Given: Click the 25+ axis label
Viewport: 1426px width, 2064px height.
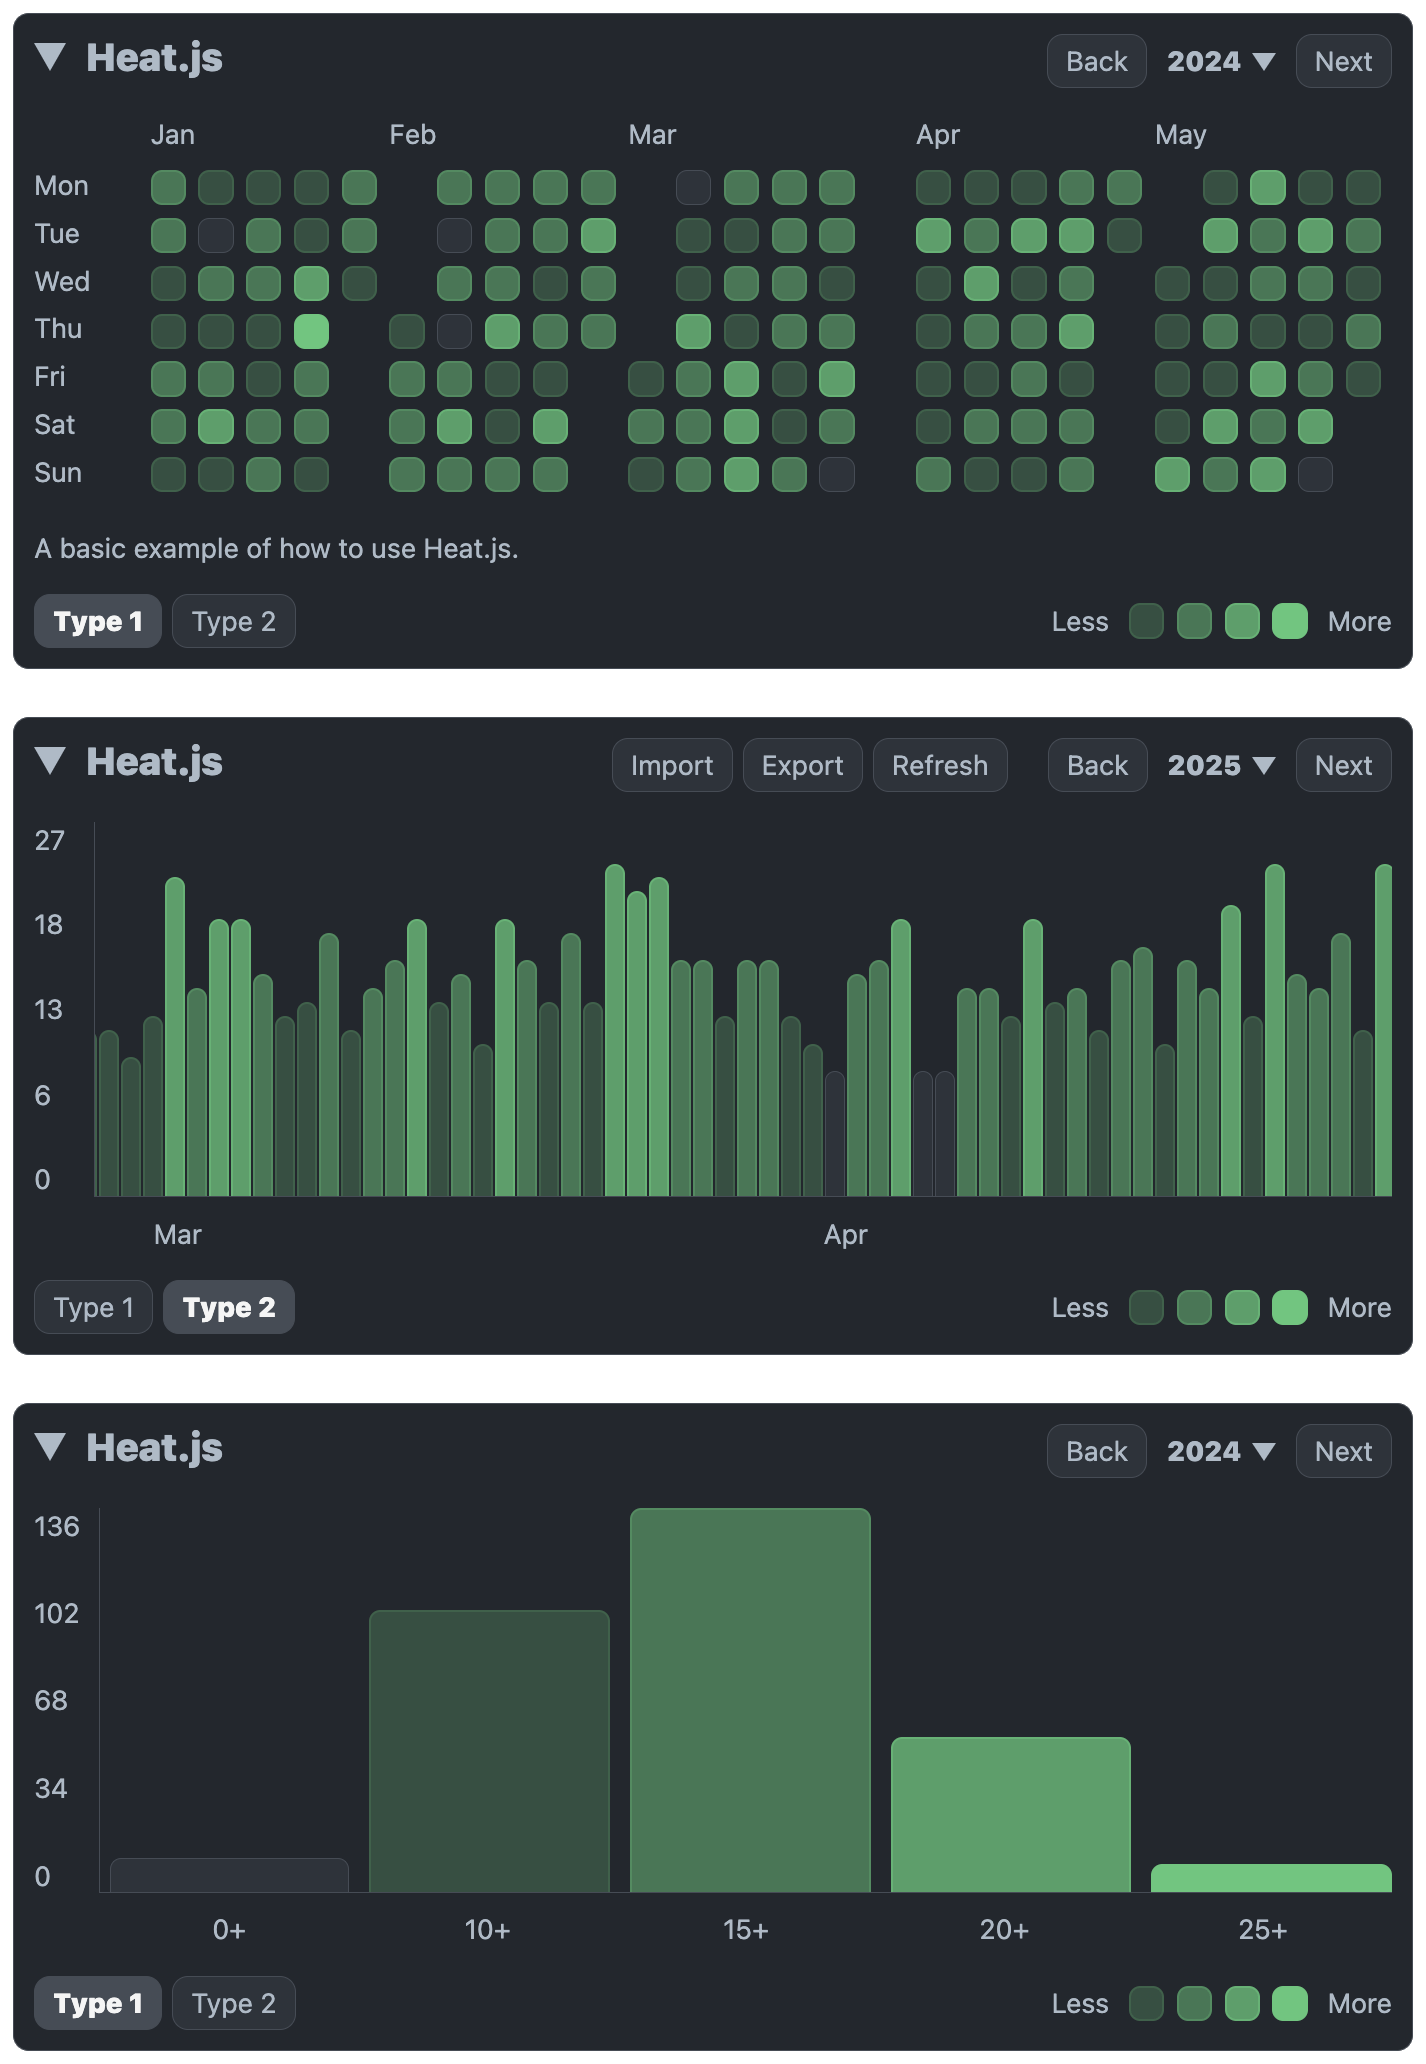Looking at the screenshot, I should (x=1263, y=1930).
